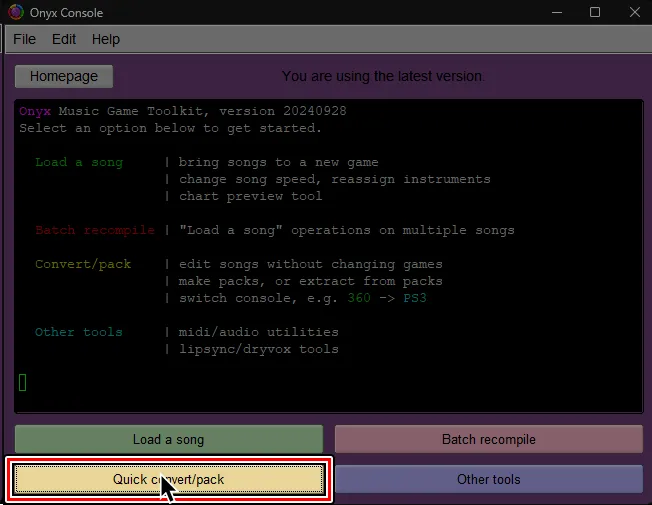Click 'lipsync/dryvox tools' line

(x=259, y=349)
